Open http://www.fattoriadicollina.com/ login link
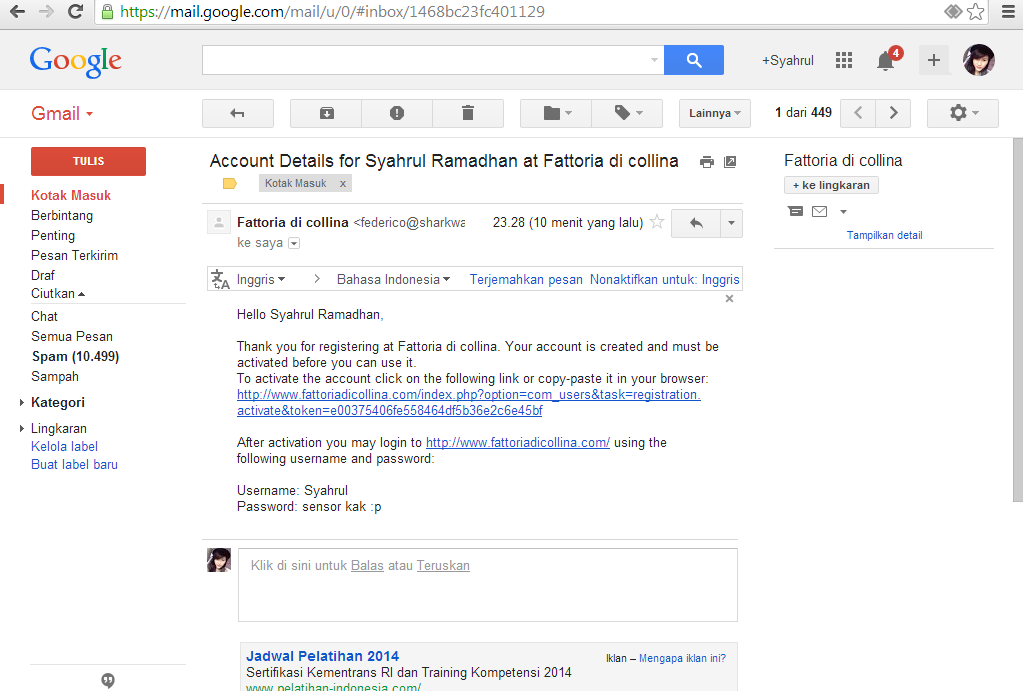1023x691 pixels. 518,442
